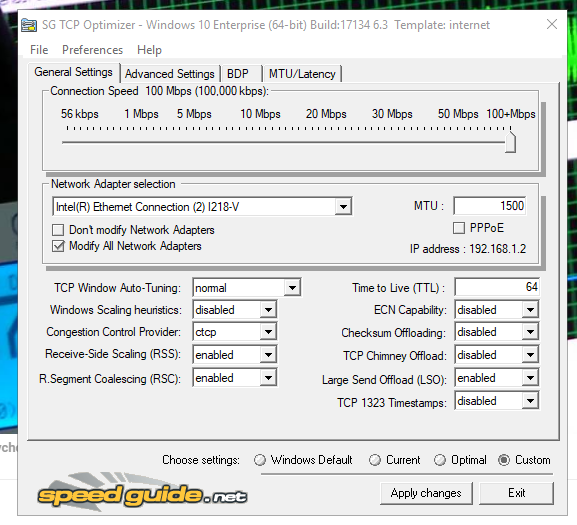Toggle the PPPoE checkbox
Viewport: 577px width, 525px height.
459,228
